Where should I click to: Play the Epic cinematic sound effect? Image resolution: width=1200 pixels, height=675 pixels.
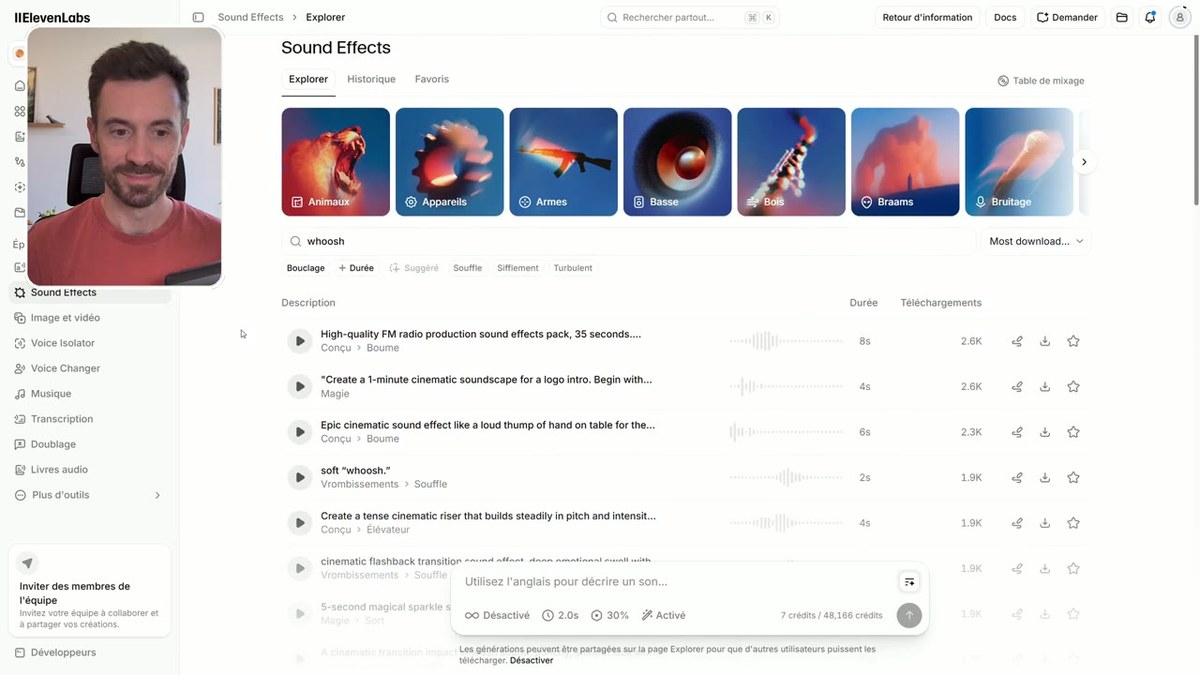pyautogui.click(x=299, y=432)
